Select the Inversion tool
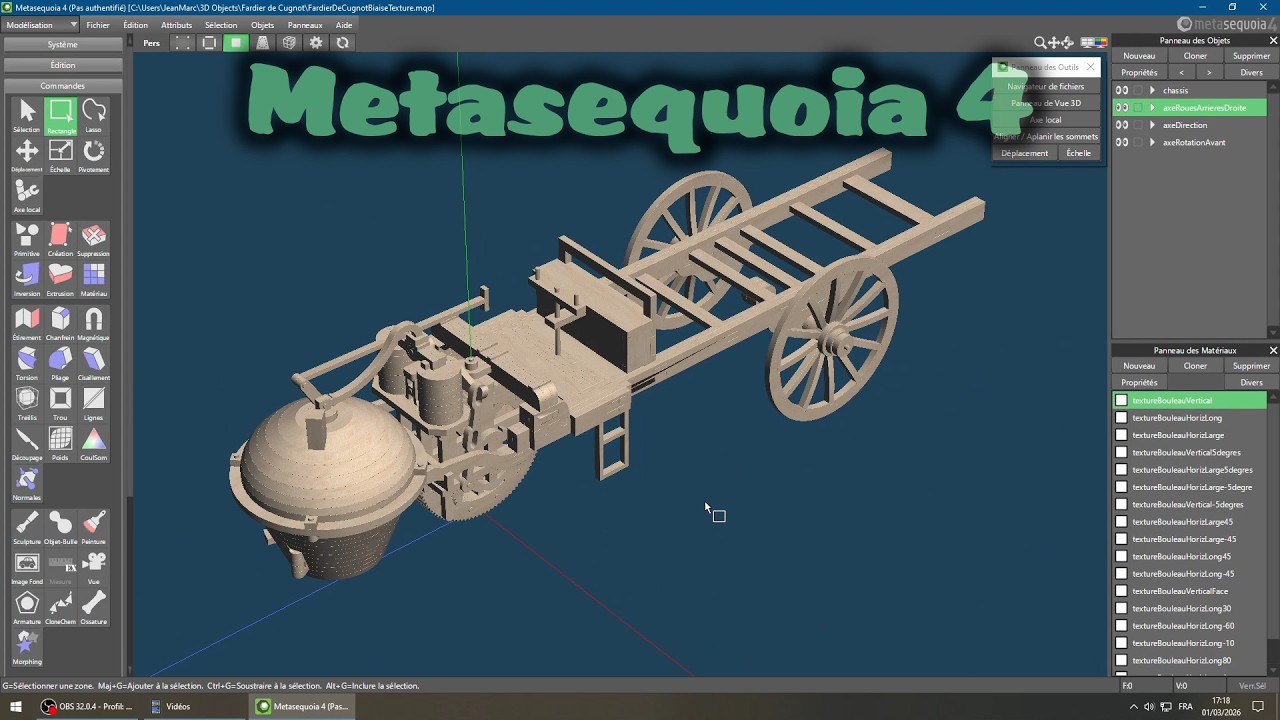 click(27, 280)
